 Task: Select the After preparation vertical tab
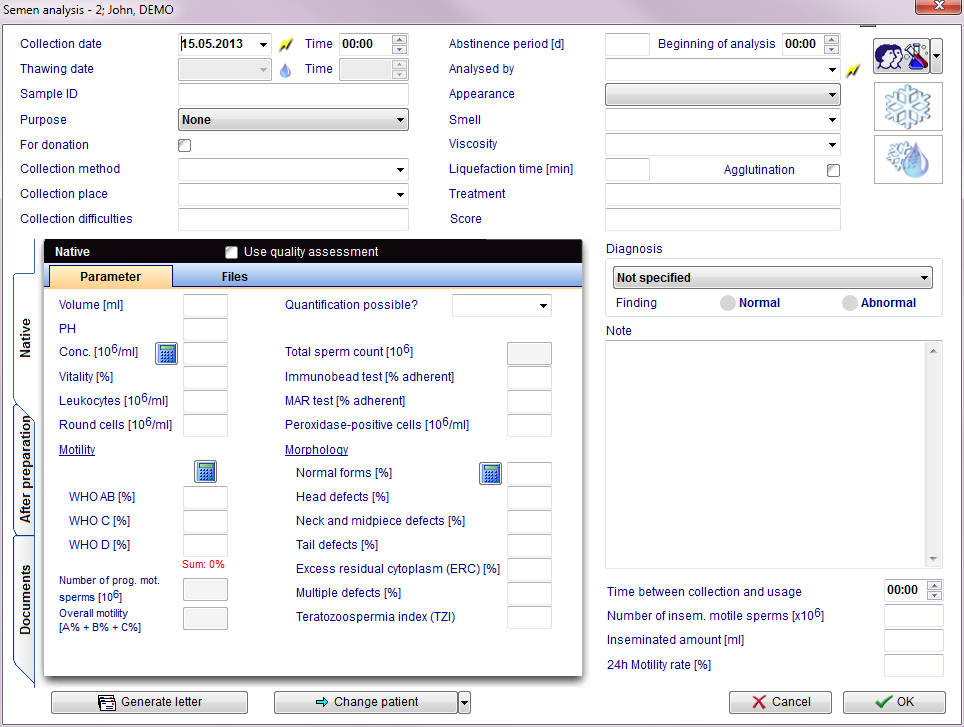(25, 469)
